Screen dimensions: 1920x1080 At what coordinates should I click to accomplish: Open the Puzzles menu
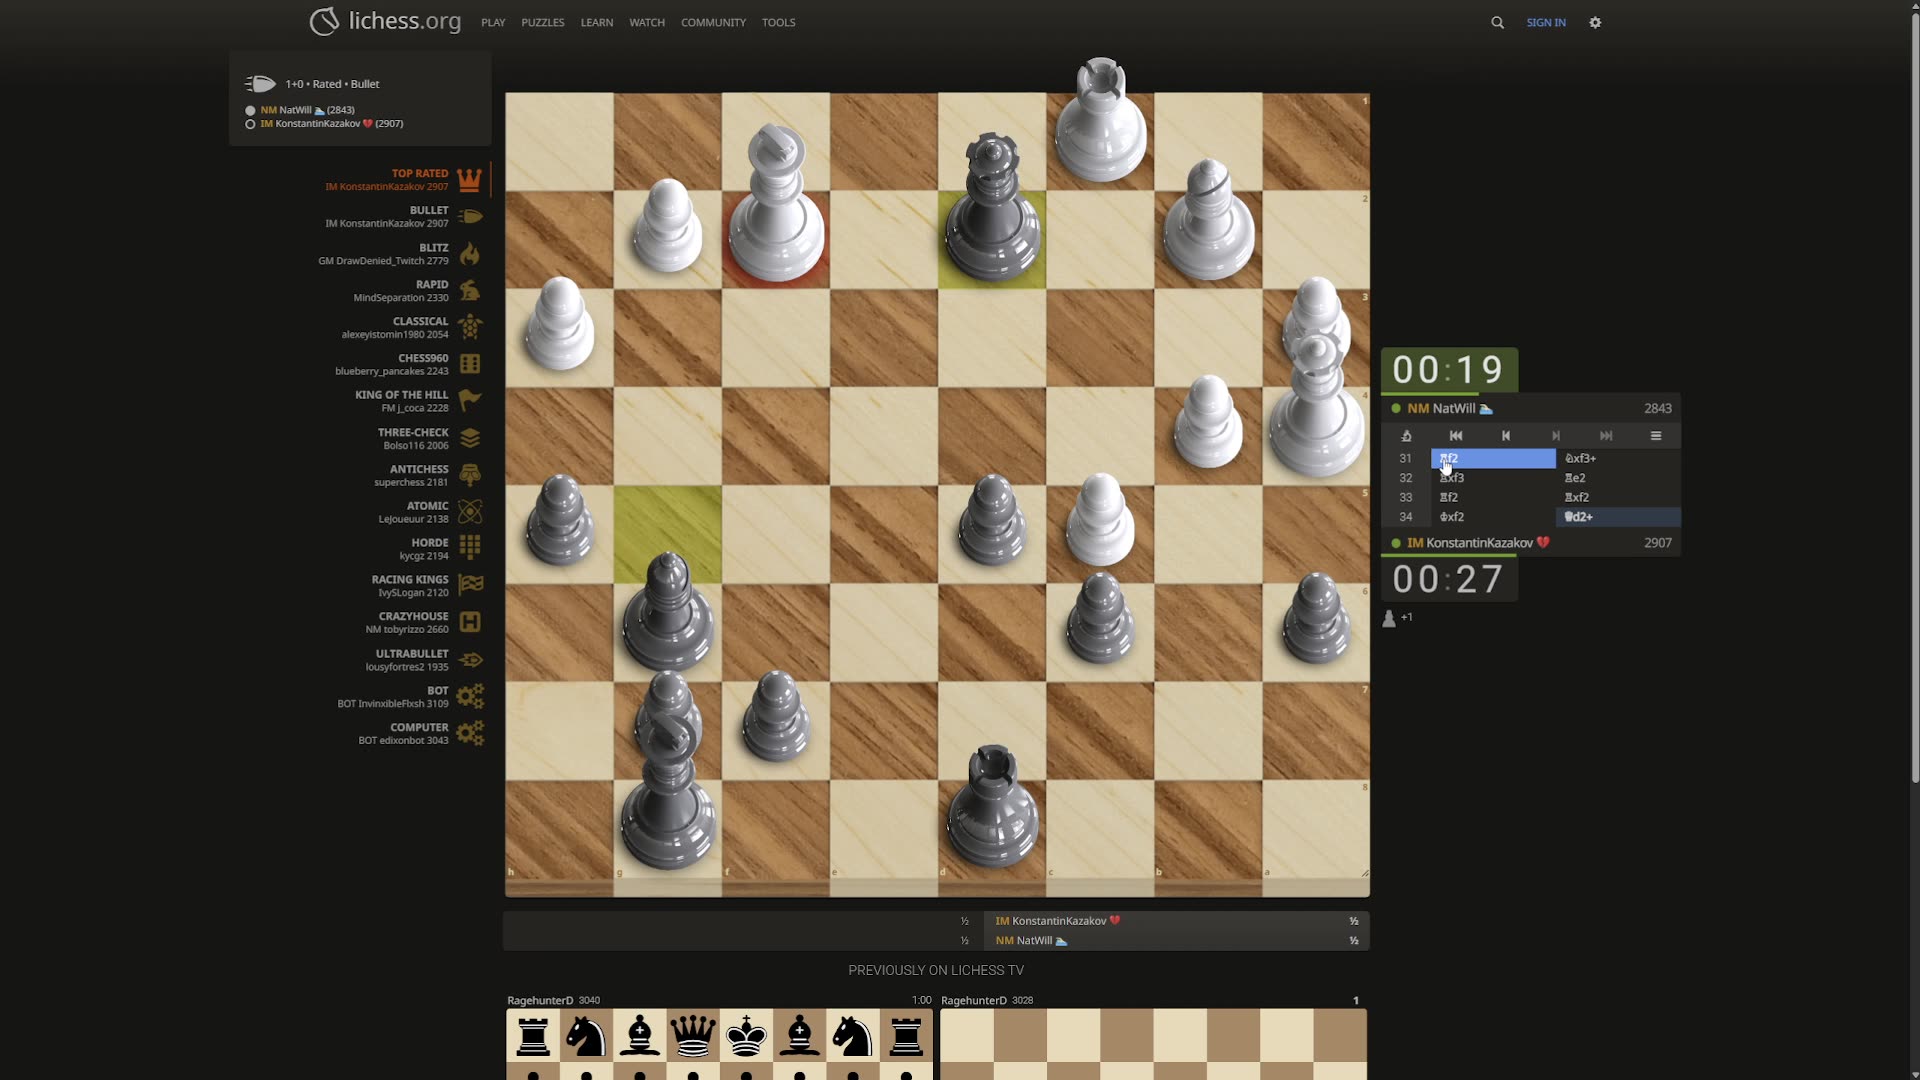[542, 22]
